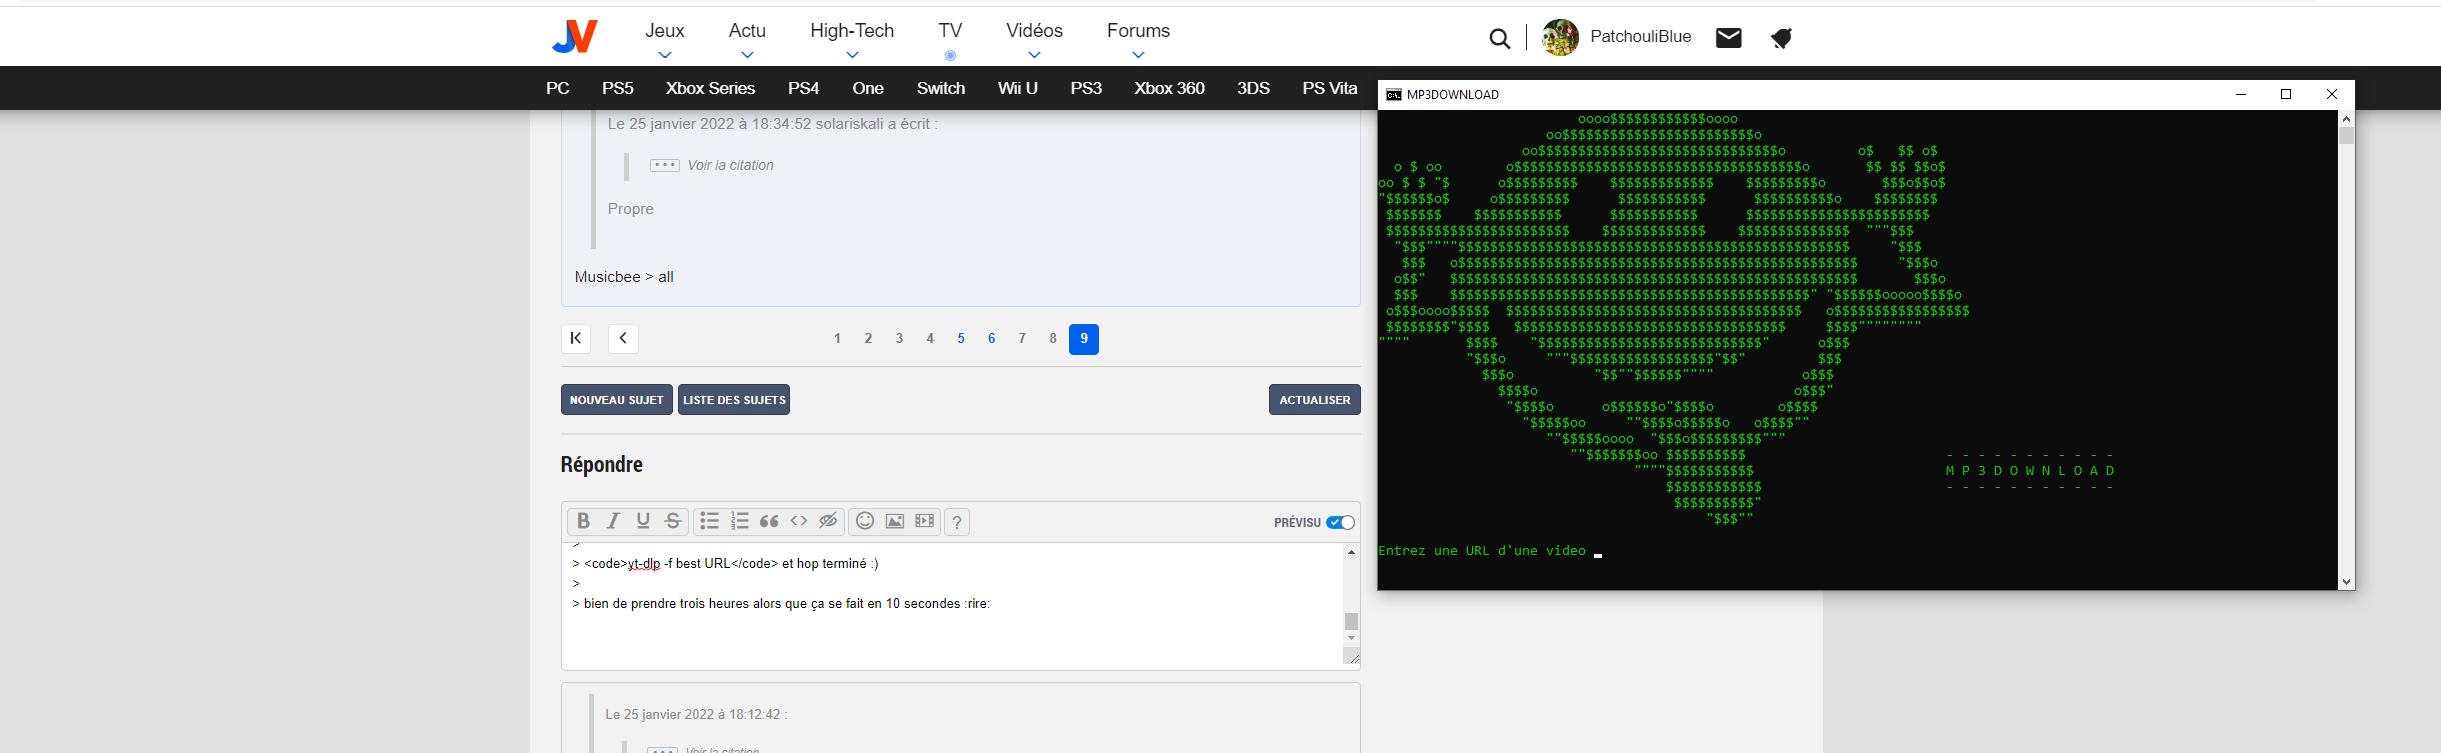Go to page 3 of topic
The width and height of the screenshot is (2441, 753).
899,339
